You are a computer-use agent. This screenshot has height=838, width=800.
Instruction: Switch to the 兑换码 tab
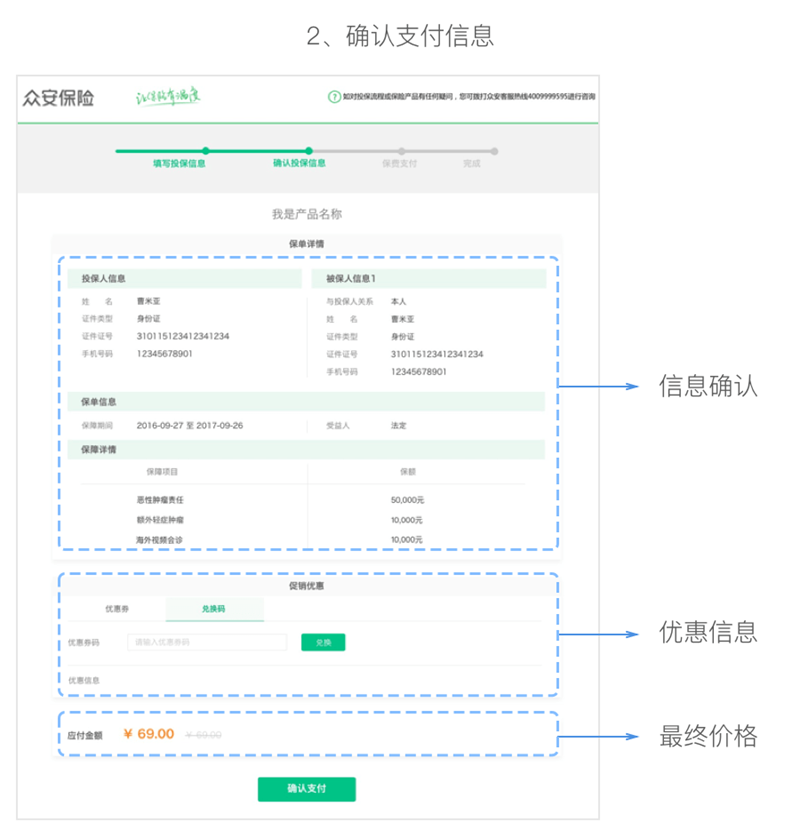[x=214, y=609]
